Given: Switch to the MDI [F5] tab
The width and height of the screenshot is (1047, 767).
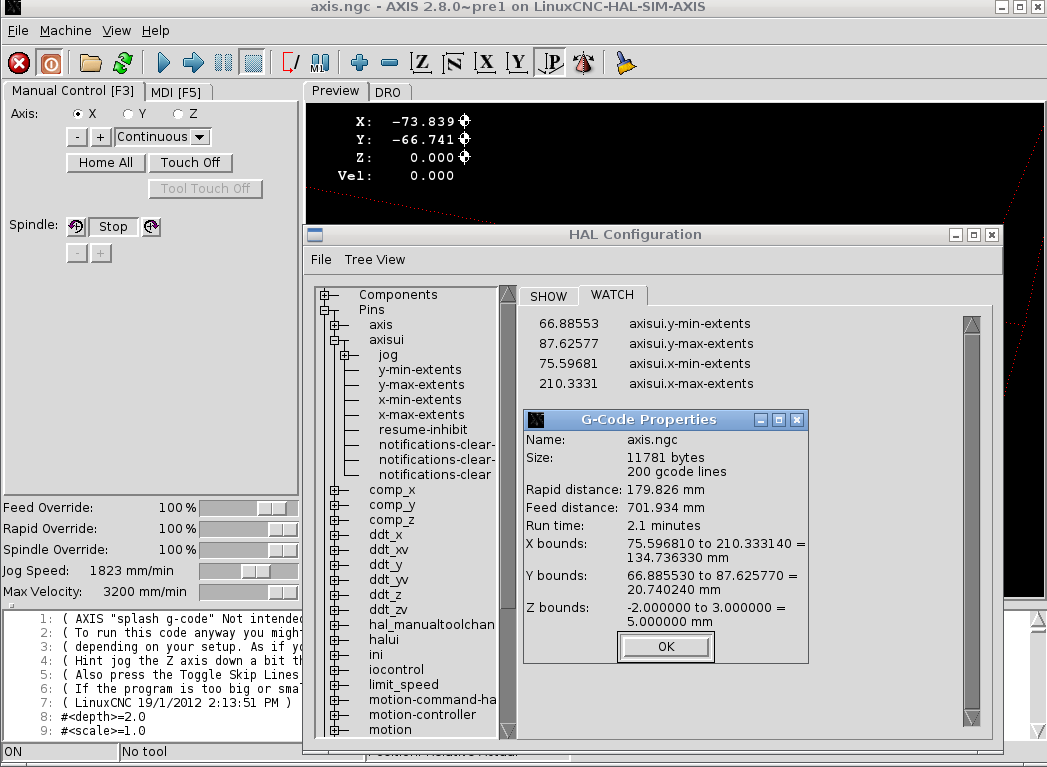Looking at the screenshot, I should [x=176, y=92].
